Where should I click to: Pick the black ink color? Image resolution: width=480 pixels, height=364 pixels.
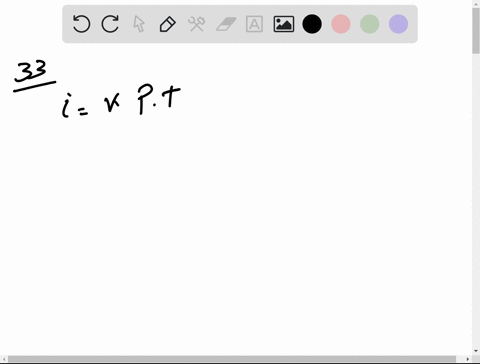click(312, 24)
